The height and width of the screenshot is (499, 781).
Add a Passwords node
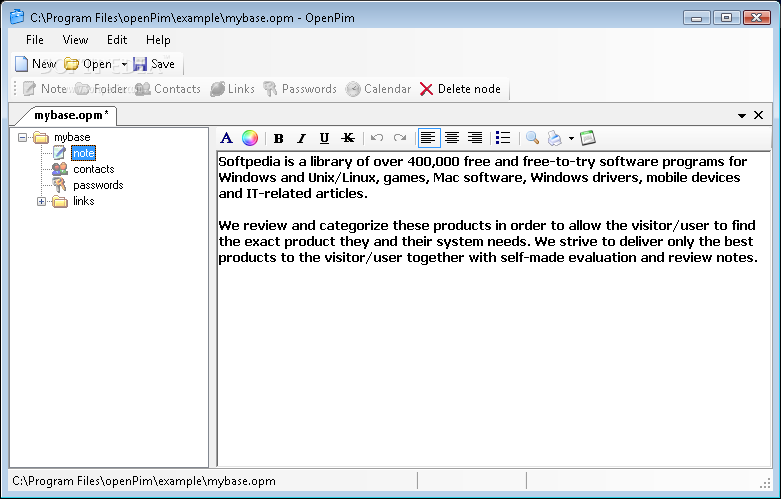pyautogui.click(x=300, y=89)
